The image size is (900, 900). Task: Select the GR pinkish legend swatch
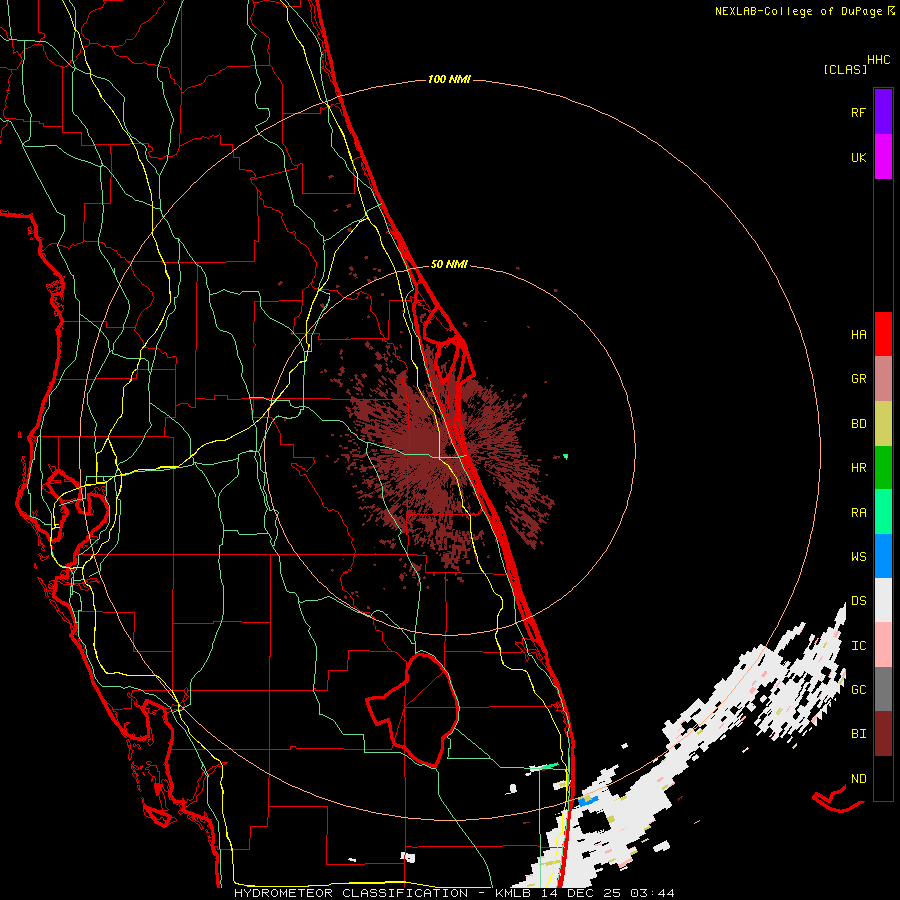[883, 379]
